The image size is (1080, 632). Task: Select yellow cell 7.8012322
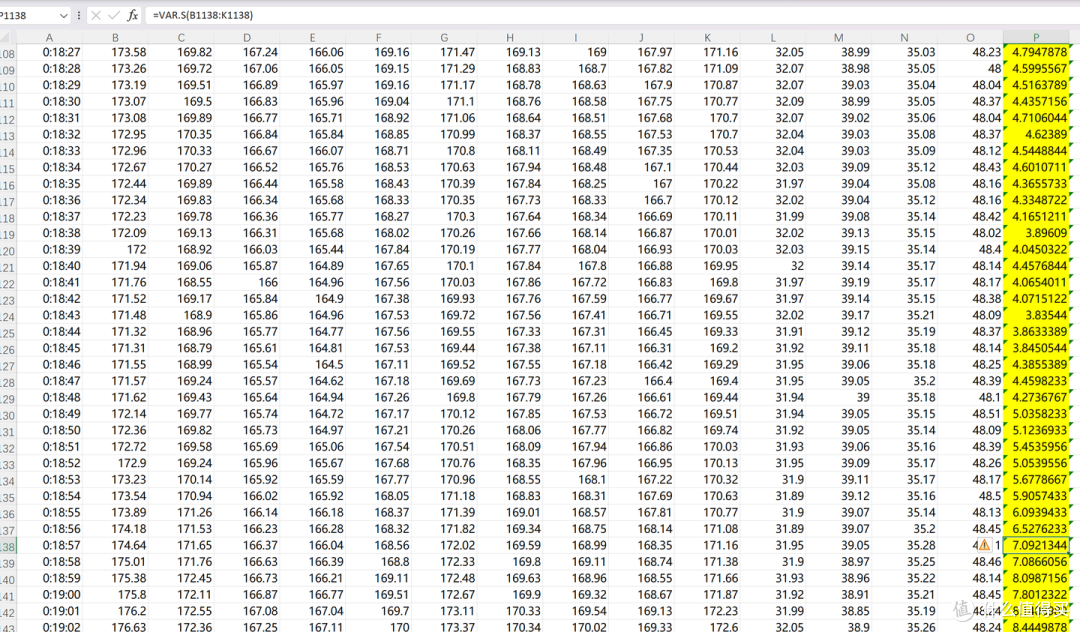[1037, 594]
